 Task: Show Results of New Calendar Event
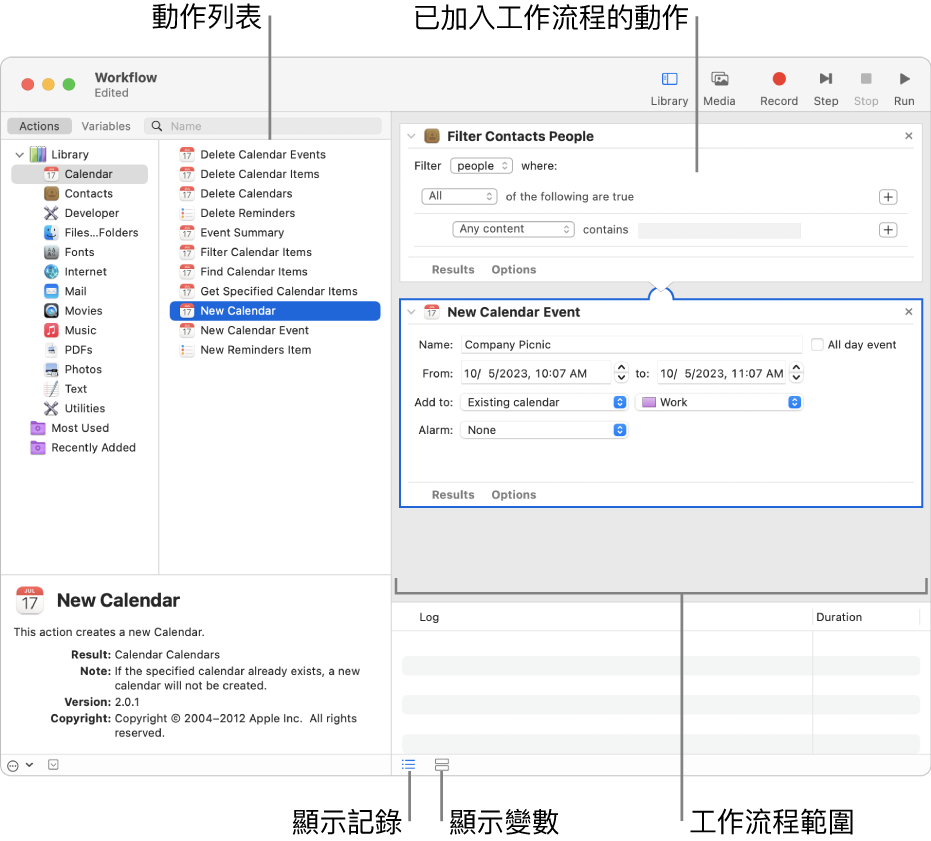(x=453, y=495)
